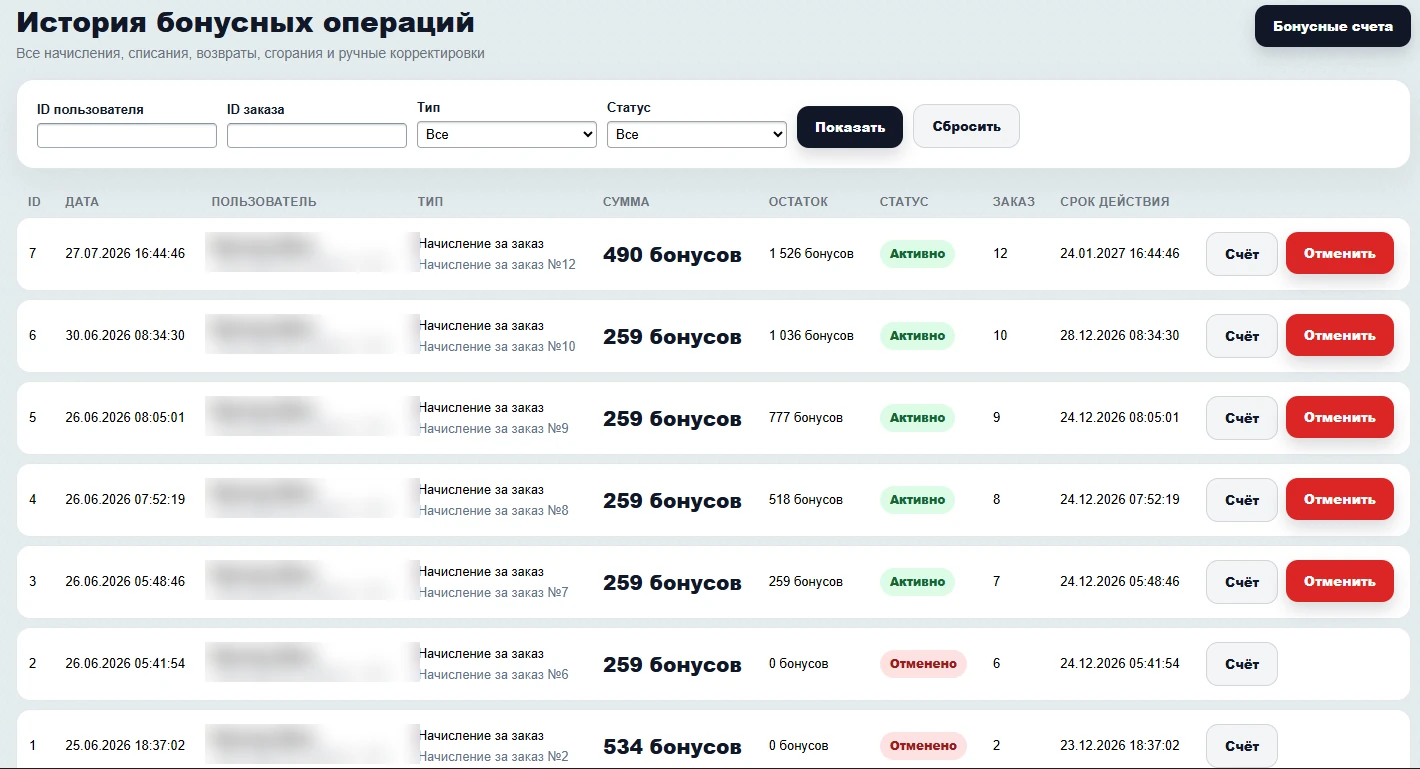The width and height of the screenshot is (1420, 769).
Task: Click the История бонусных операций heading
Action: [x=246, y=23]
